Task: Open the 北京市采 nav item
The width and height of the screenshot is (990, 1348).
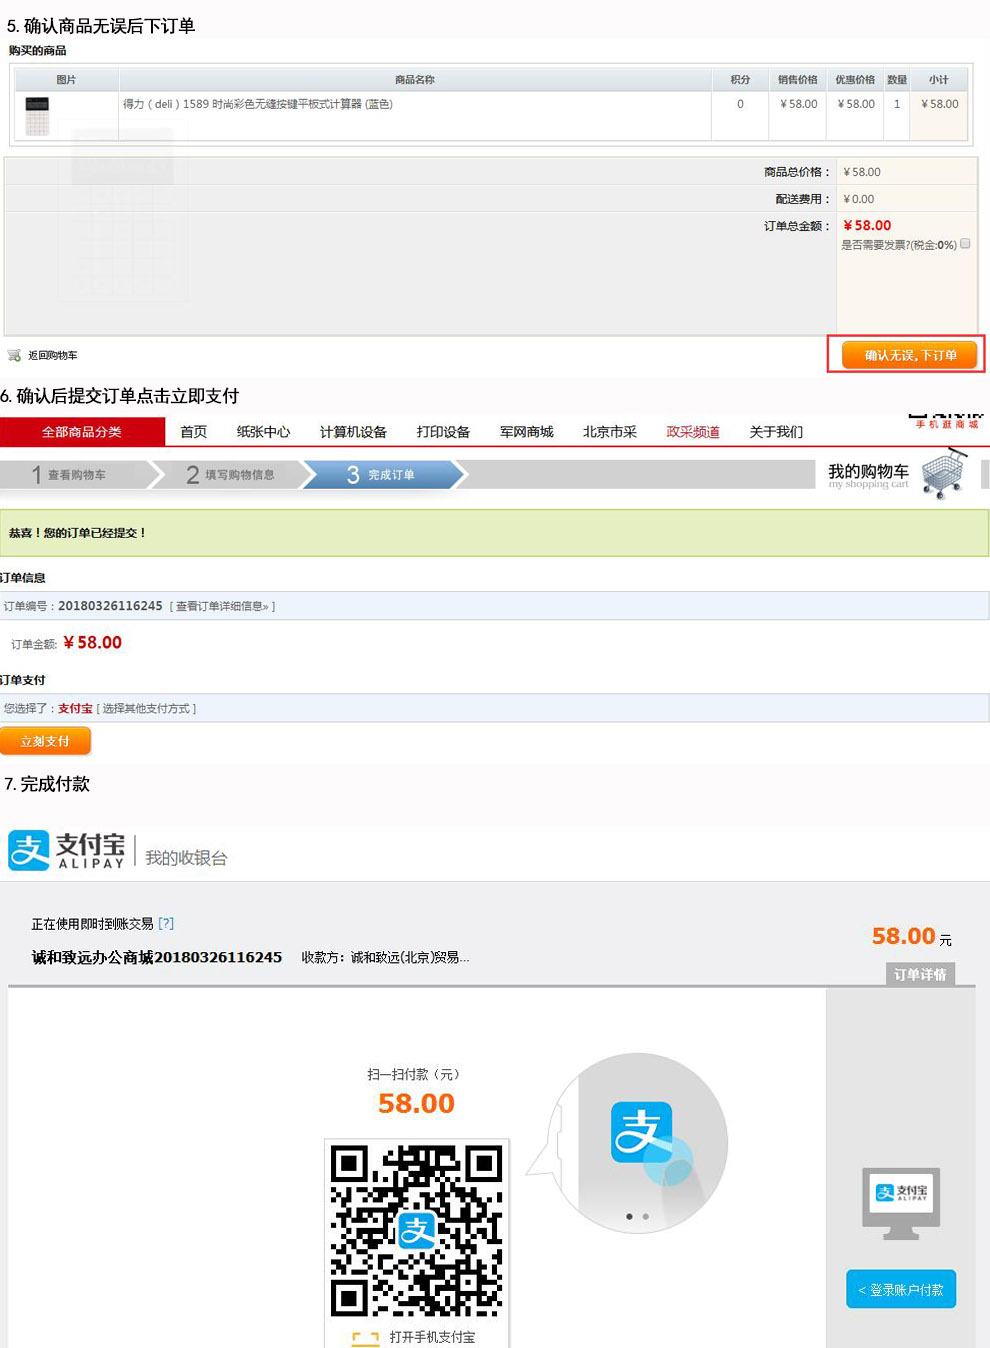Action: tap(610, 432)
